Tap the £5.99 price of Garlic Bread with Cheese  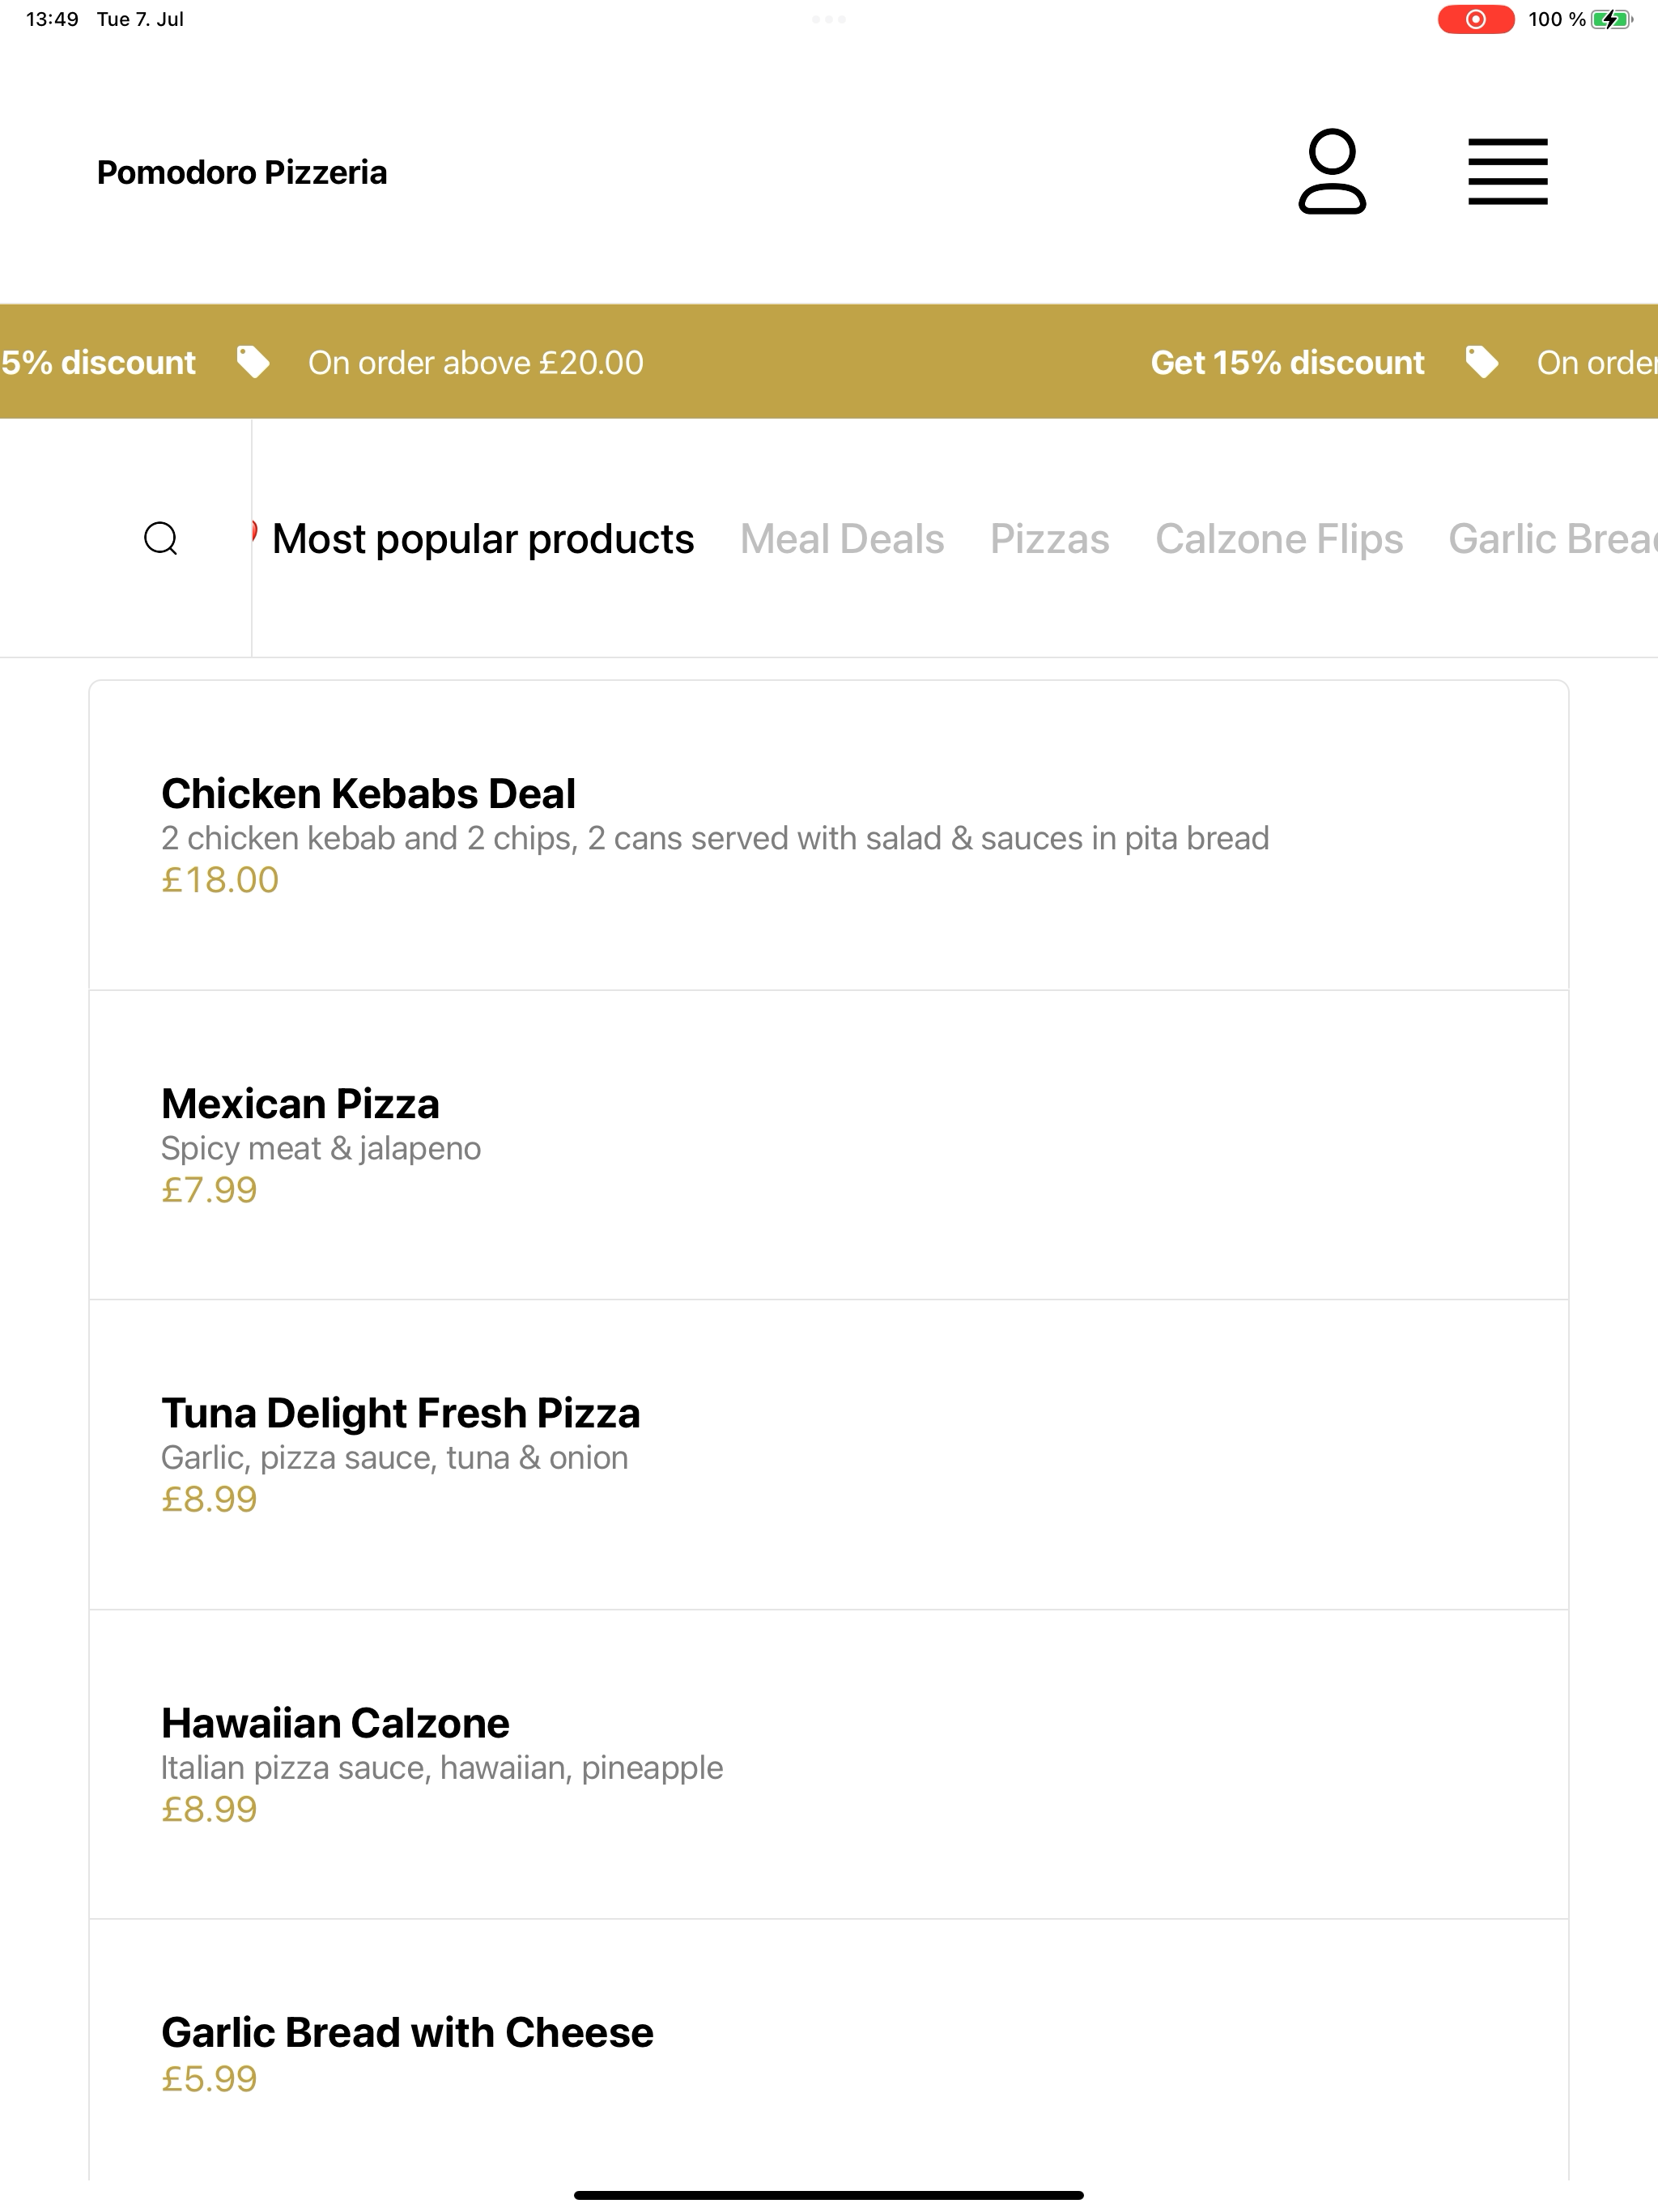(209, 2079)
